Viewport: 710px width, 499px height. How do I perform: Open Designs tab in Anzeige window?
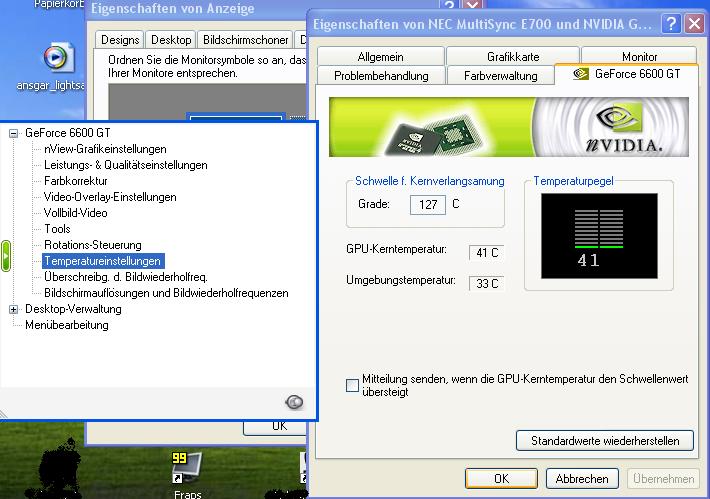[x=120, y=40]
